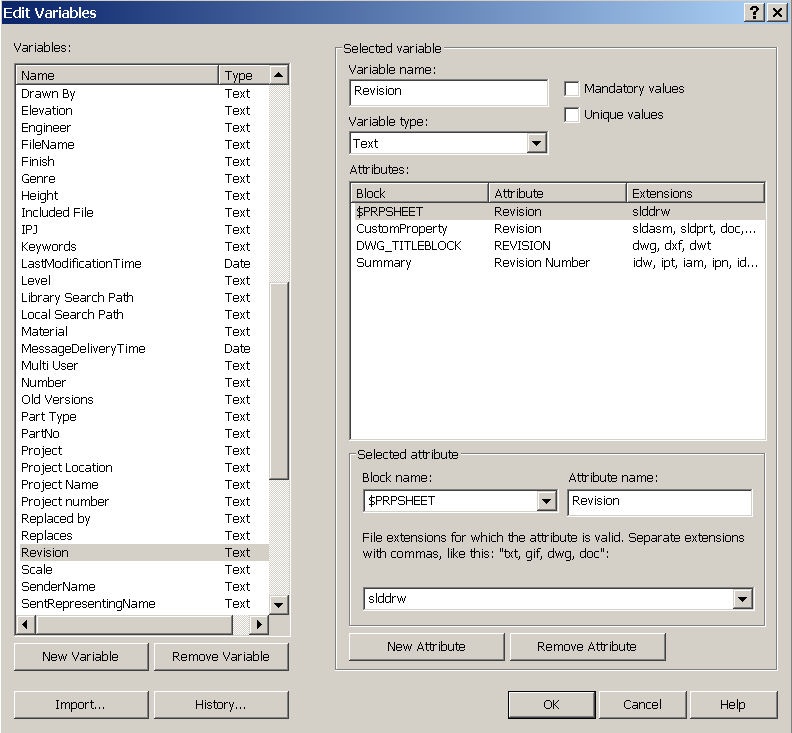Select the $PRPSHEET attribute row
Image resolution: width=792 pixels, height=733 pixels.
558,212
